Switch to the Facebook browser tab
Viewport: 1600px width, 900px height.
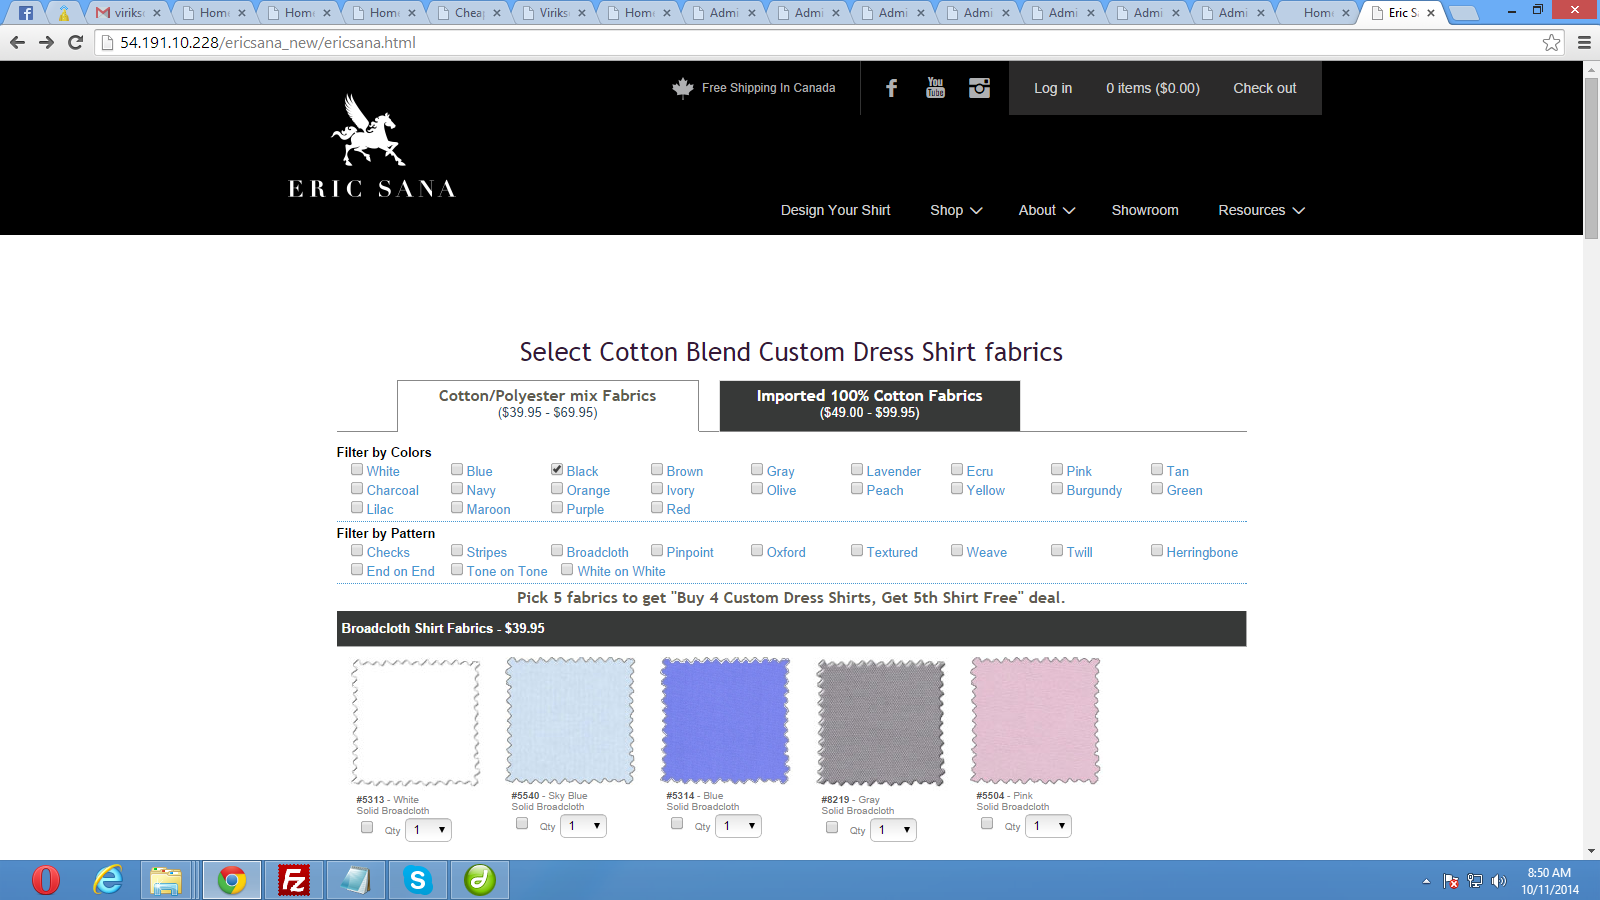(x=26, y=13)
